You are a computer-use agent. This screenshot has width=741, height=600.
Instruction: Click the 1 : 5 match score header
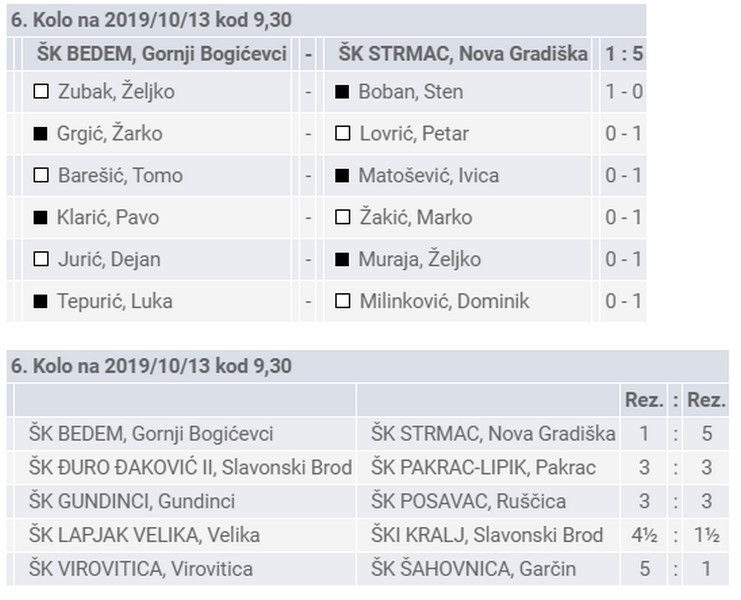[x=624, y=53]
